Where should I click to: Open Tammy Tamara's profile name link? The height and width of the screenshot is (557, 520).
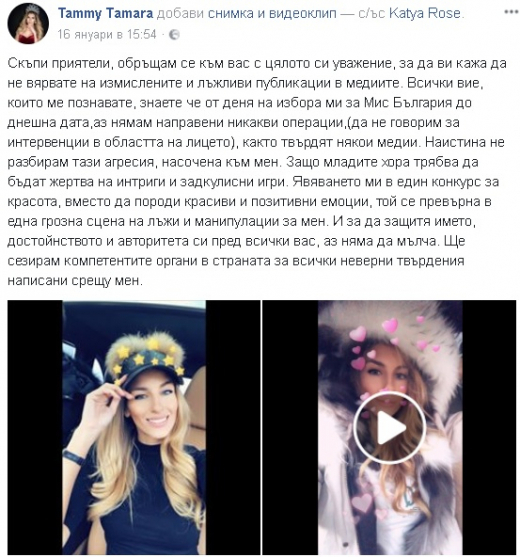(105, 13)
